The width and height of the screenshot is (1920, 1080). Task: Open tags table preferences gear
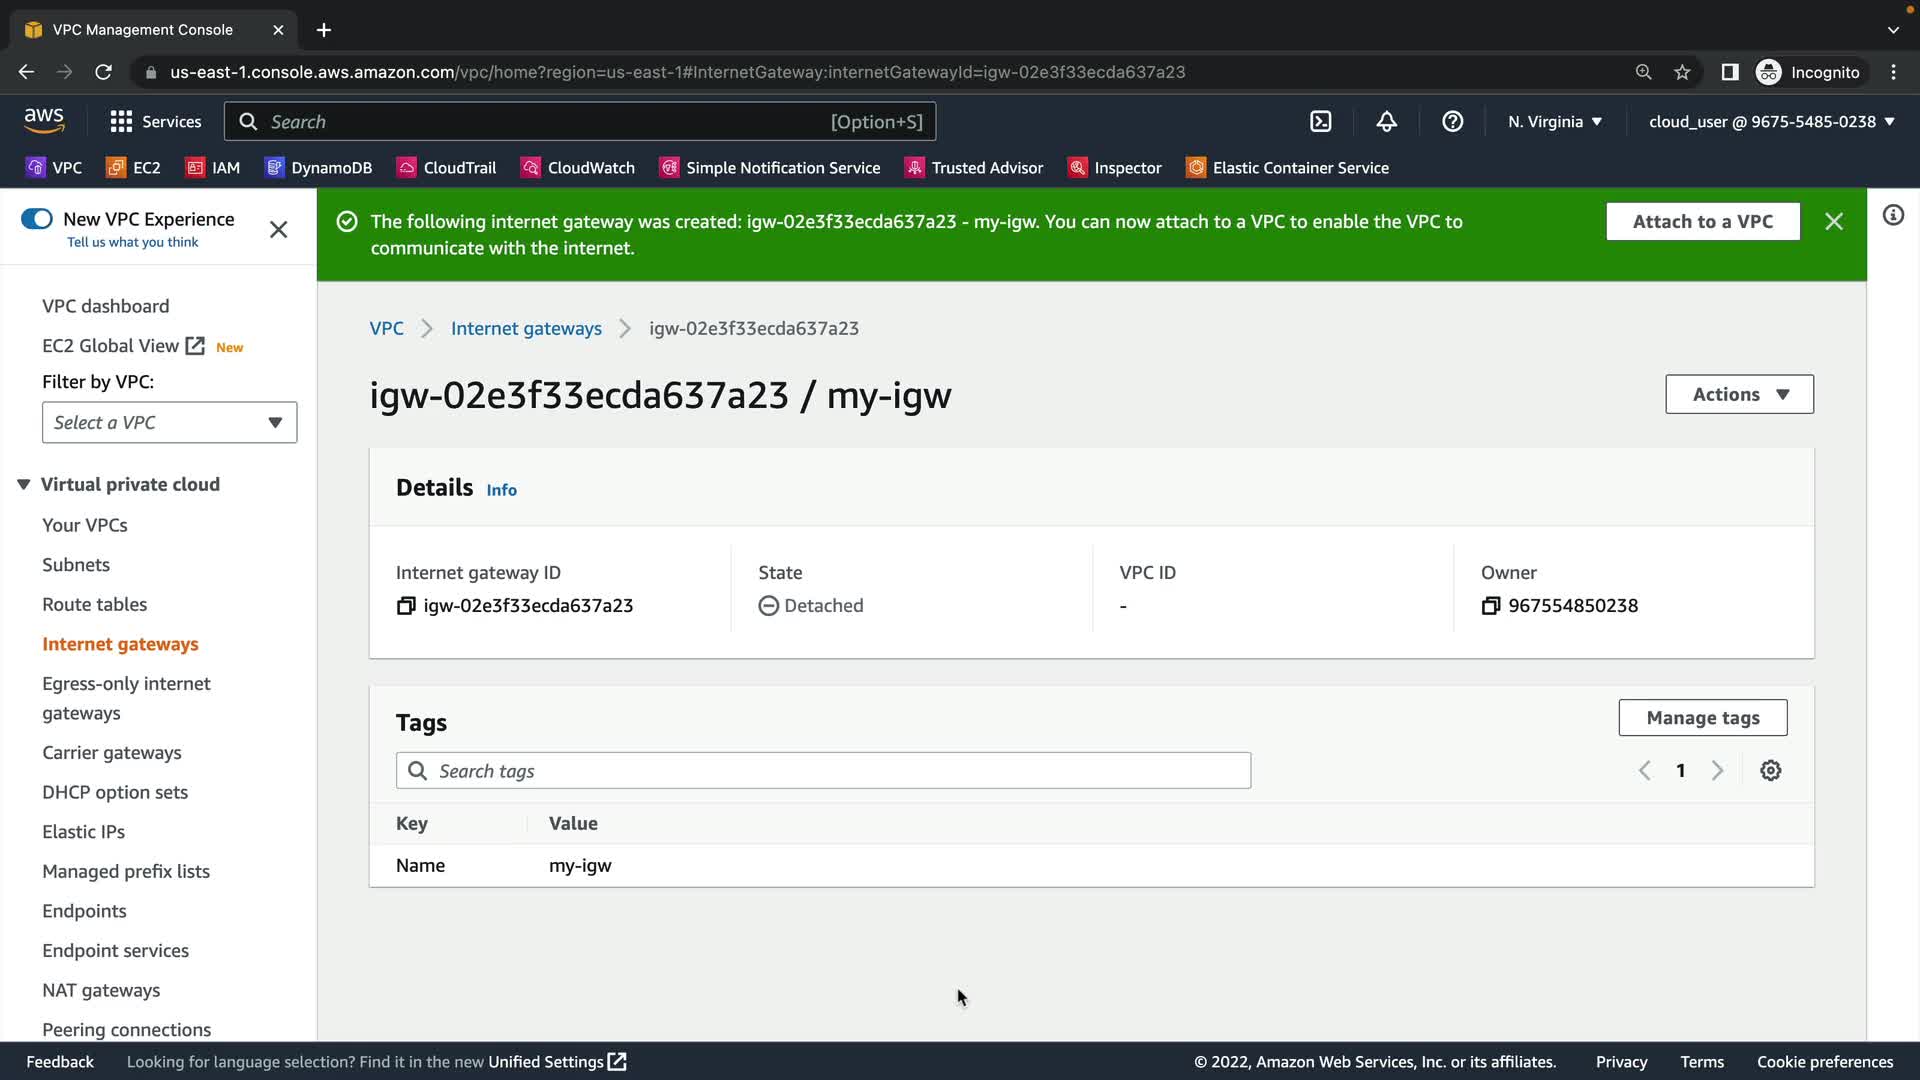pyautogui.click(x=1770, y=771)
